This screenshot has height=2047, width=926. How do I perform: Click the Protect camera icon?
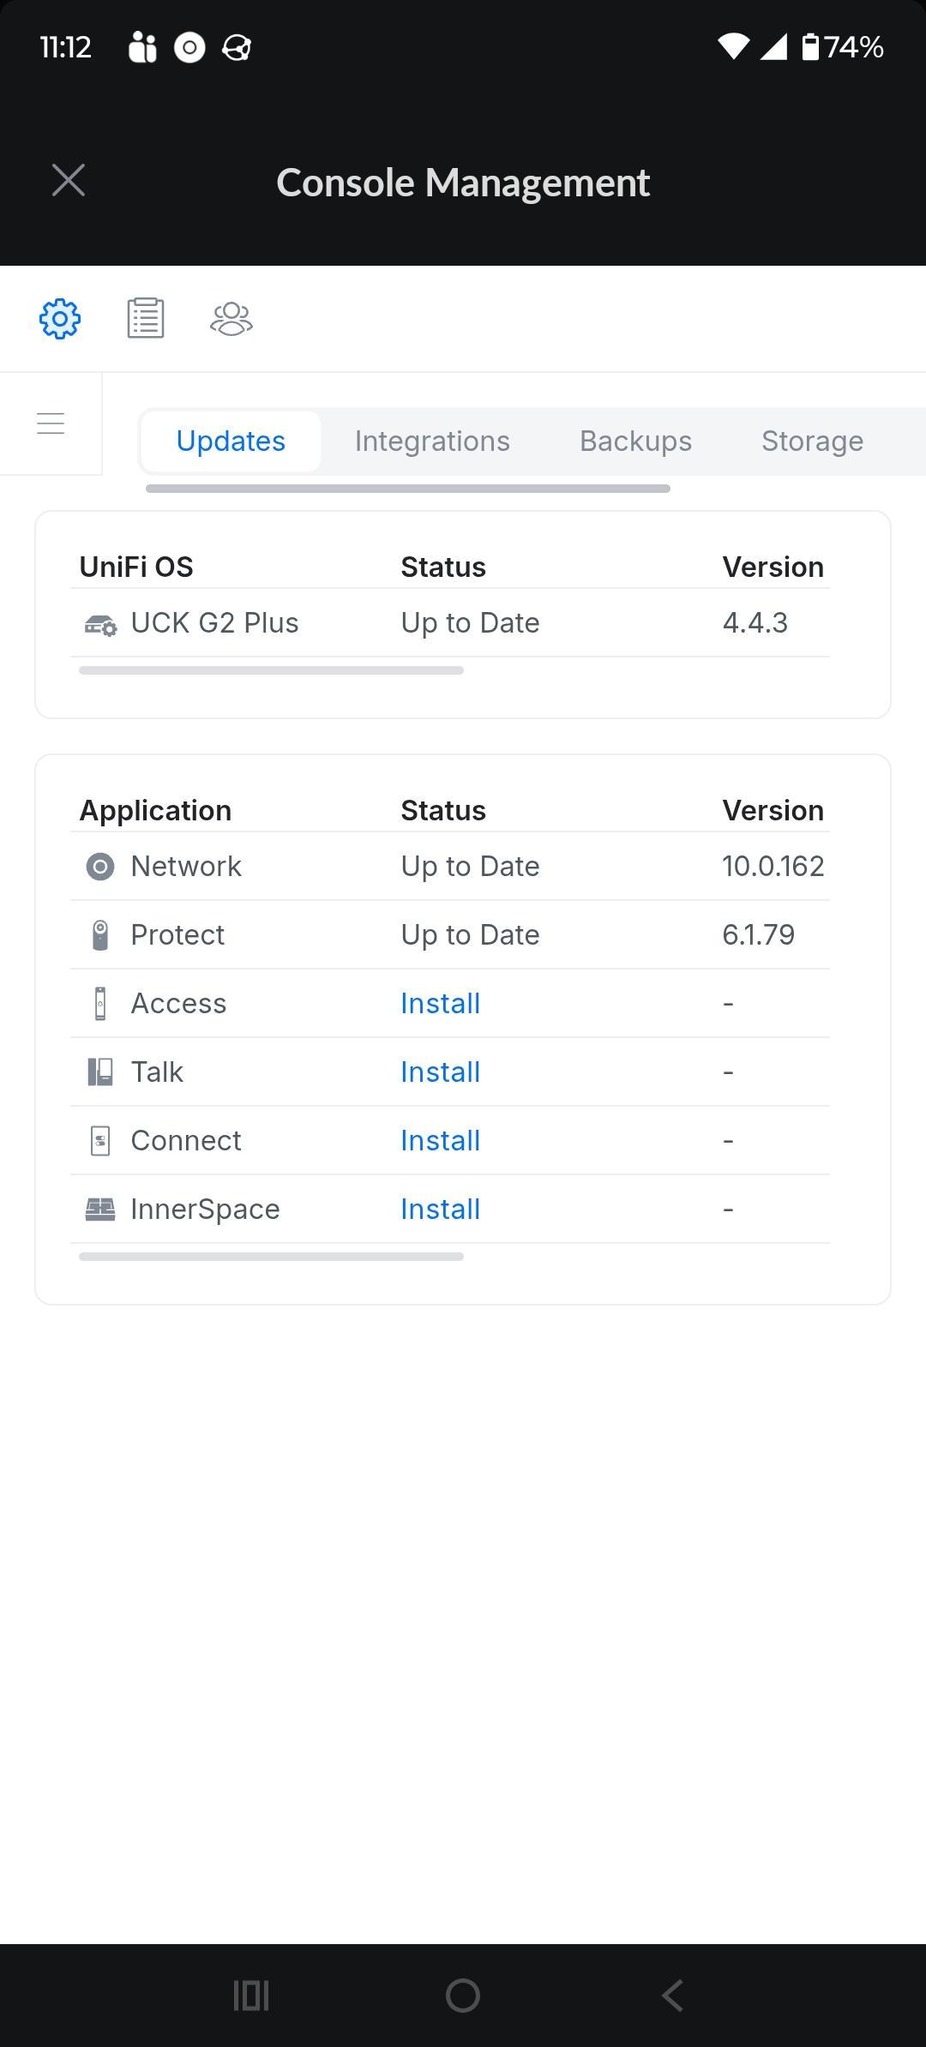[100, 935]
